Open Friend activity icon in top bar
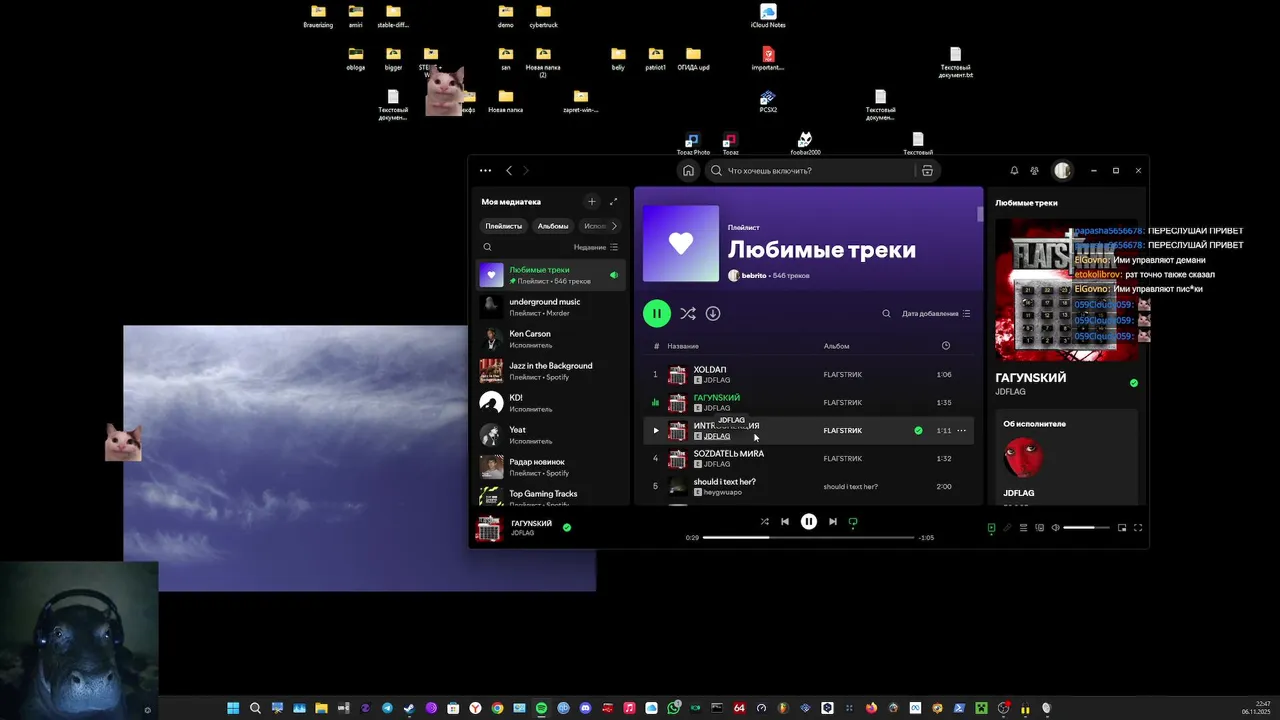Screen dimensions: 1280x720 click(x=1035, y=171)
